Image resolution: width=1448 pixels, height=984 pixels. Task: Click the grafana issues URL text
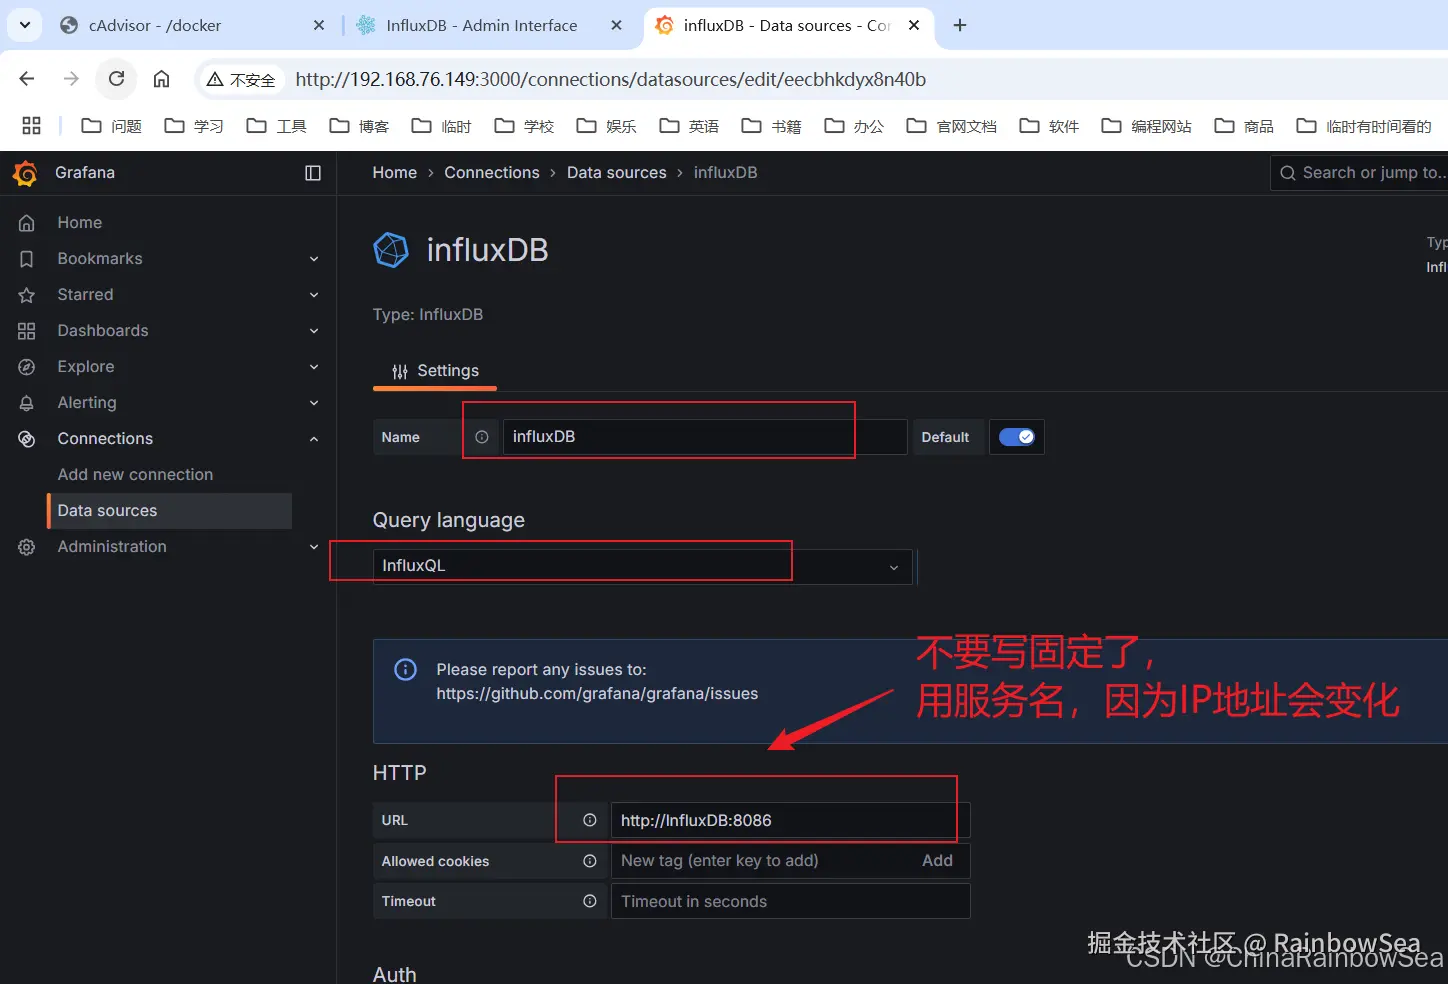pos(597,694)
